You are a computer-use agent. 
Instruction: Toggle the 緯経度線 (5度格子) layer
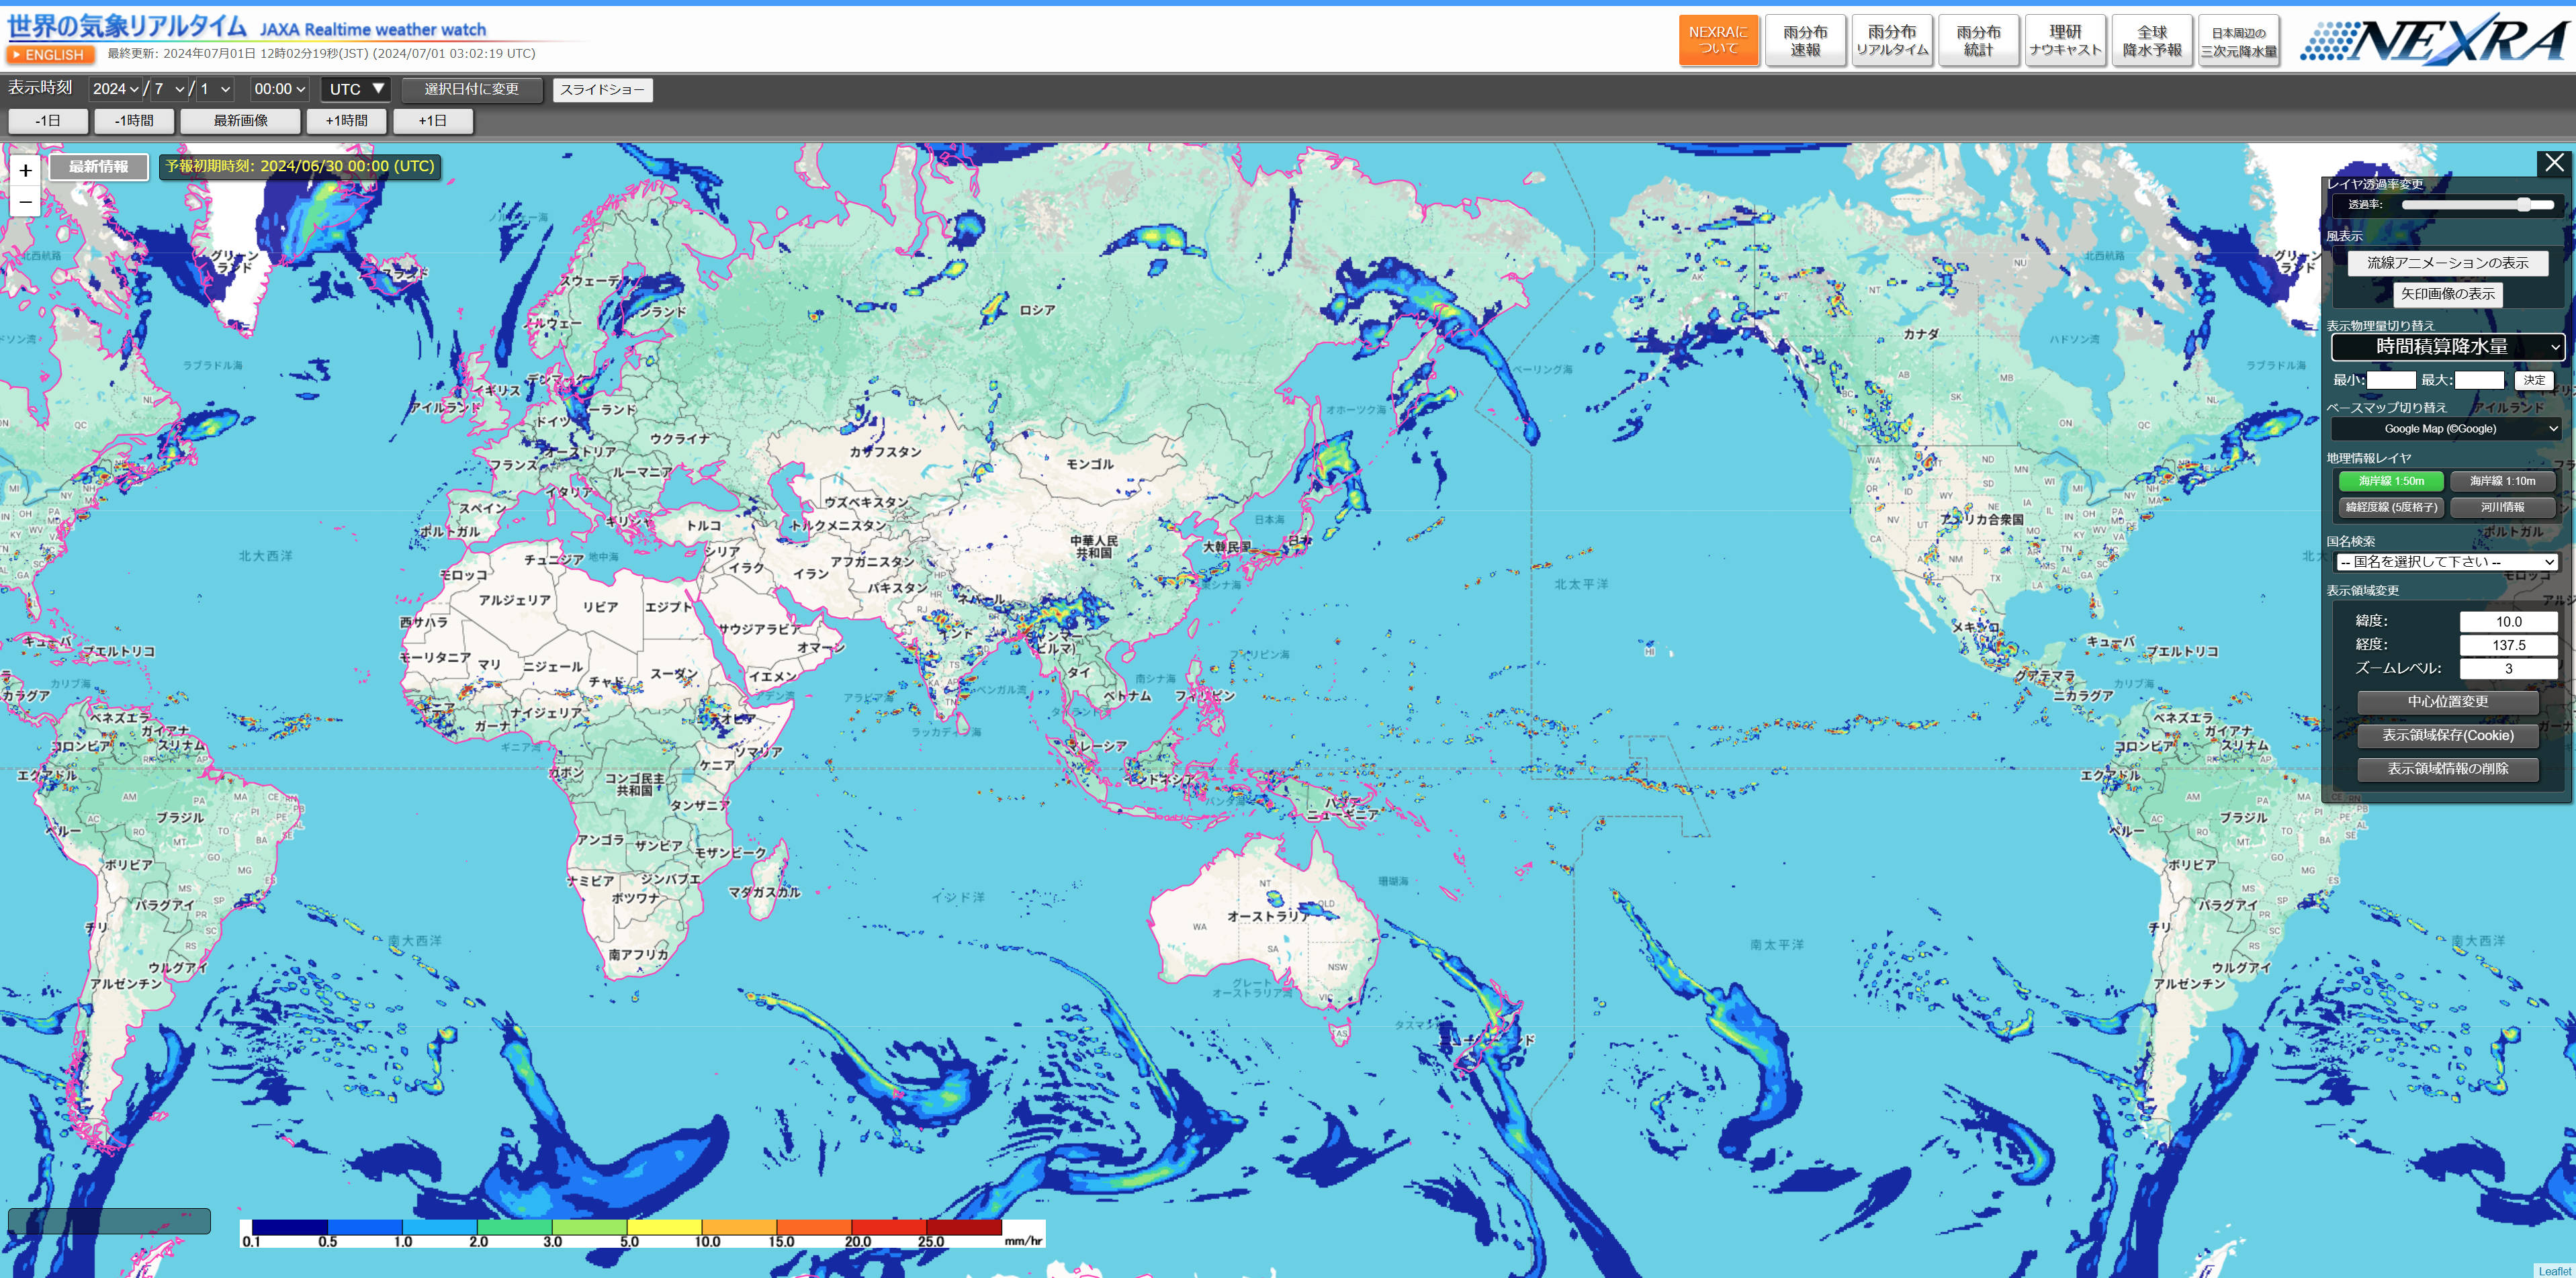(2391, 508)
